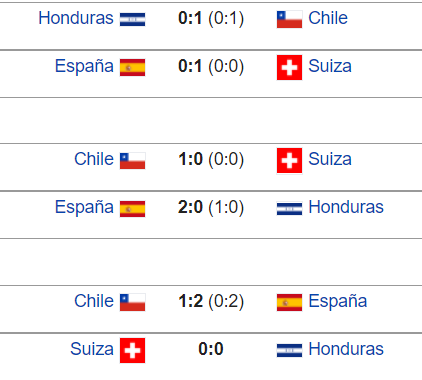Open Chile link in the 0:1 (0:1) match
This screenshot has width=422, height=380.
click(328, 18)
